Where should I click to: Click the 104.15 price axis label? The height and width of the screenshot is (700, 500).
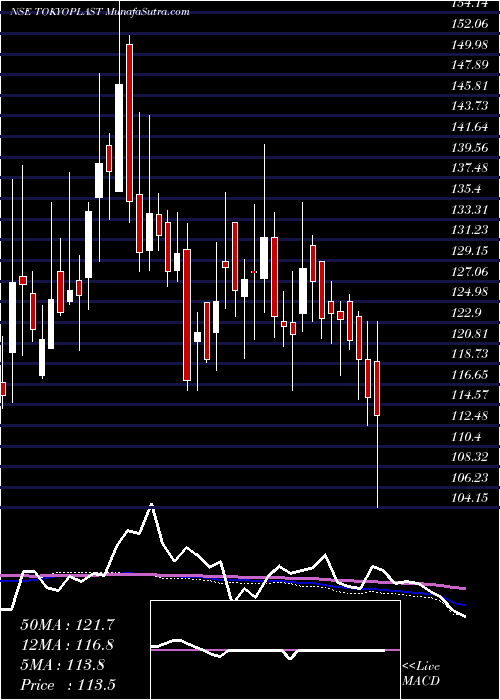[469, 498]
